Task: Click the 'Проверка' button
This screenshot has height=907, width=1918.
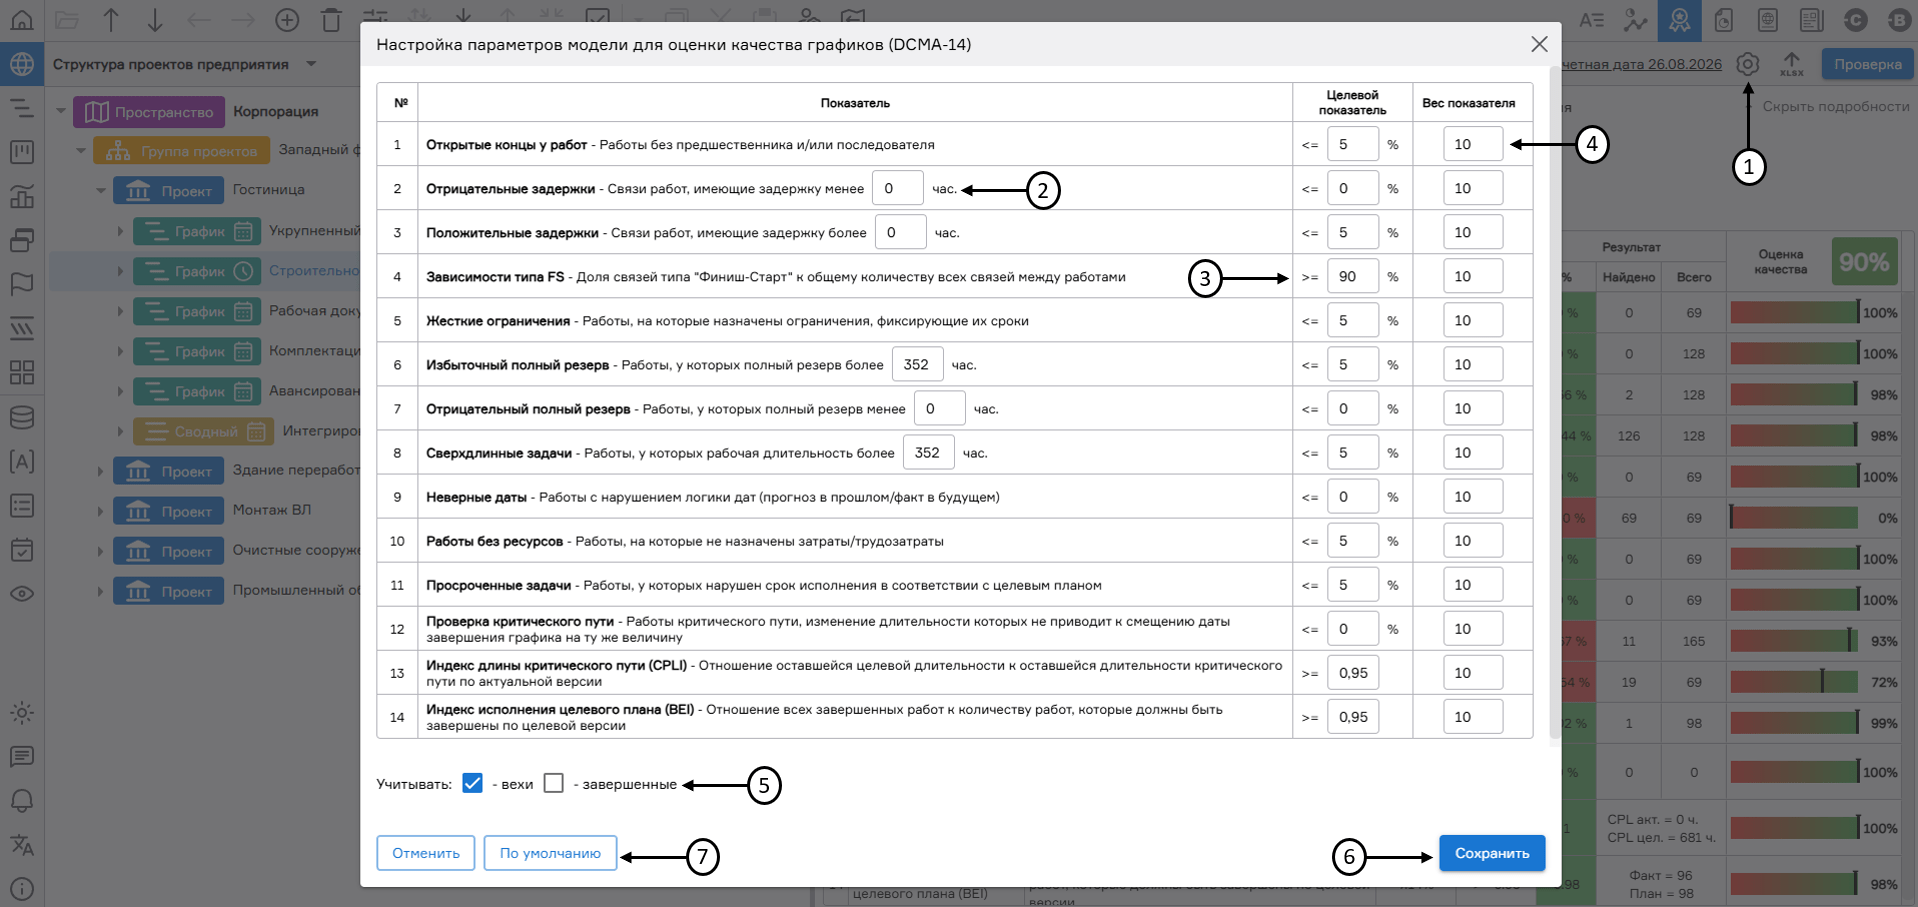Action: pyautogui.click(x=1867, y=64)
